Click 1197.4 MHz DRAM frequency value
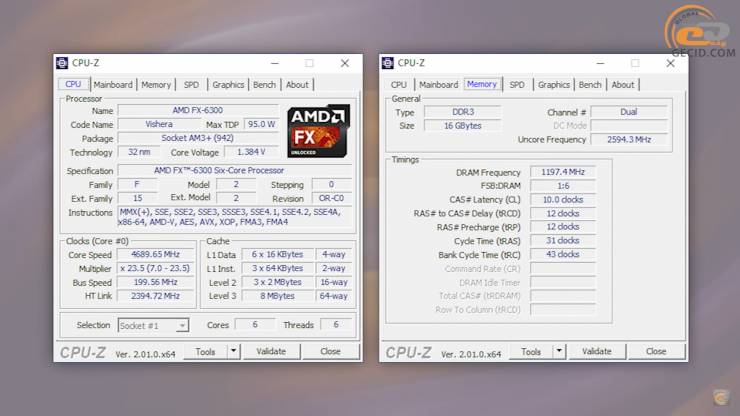 pos(563,172)
